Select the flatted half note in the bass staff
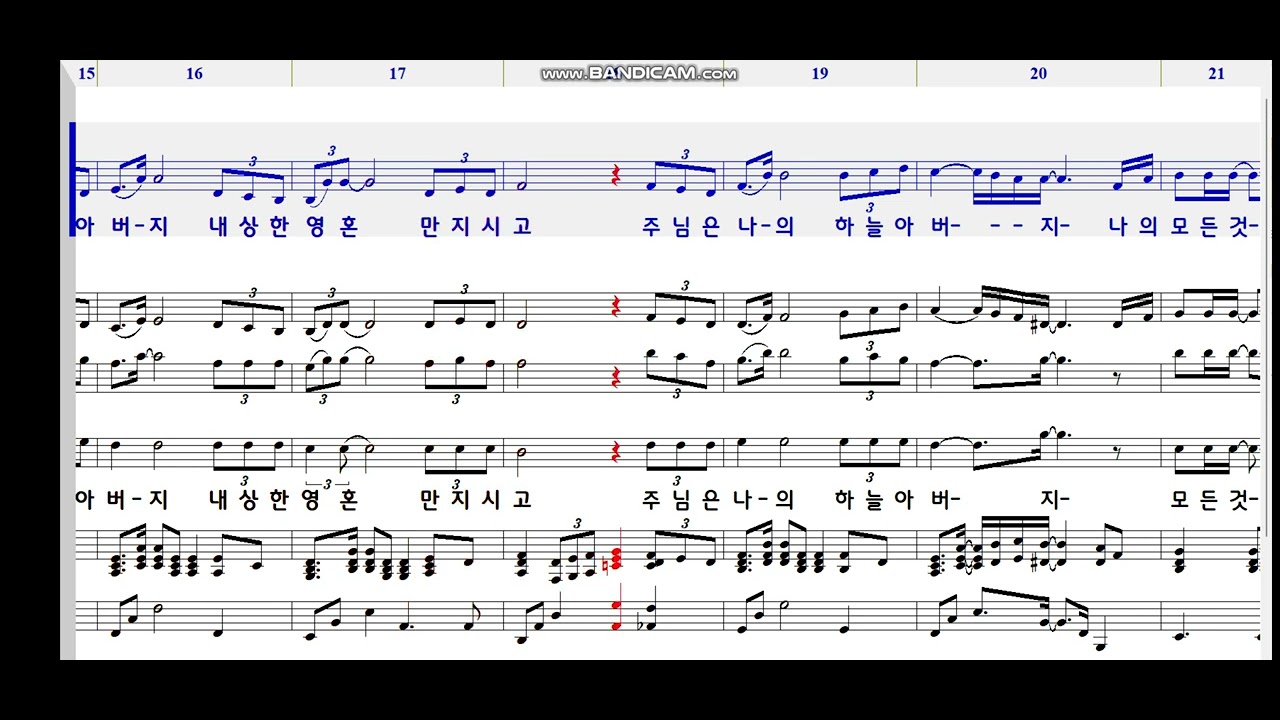 [x=648, y=616]
